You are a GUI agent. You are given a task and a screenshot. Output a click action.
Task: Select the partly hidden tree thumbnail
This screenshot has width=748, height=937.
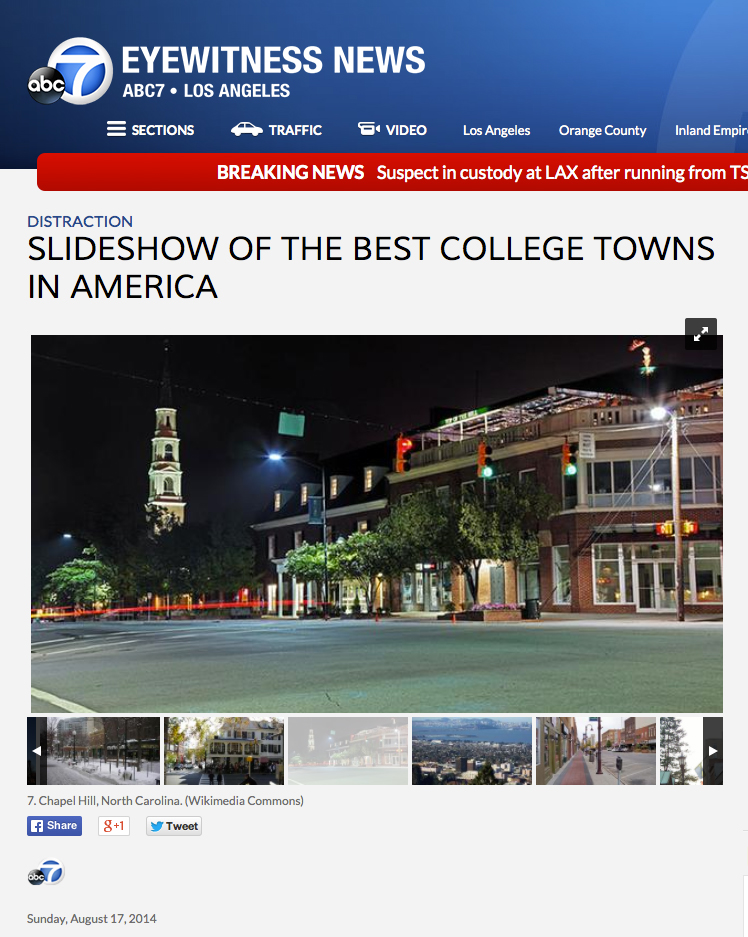(x=681, y=751)
